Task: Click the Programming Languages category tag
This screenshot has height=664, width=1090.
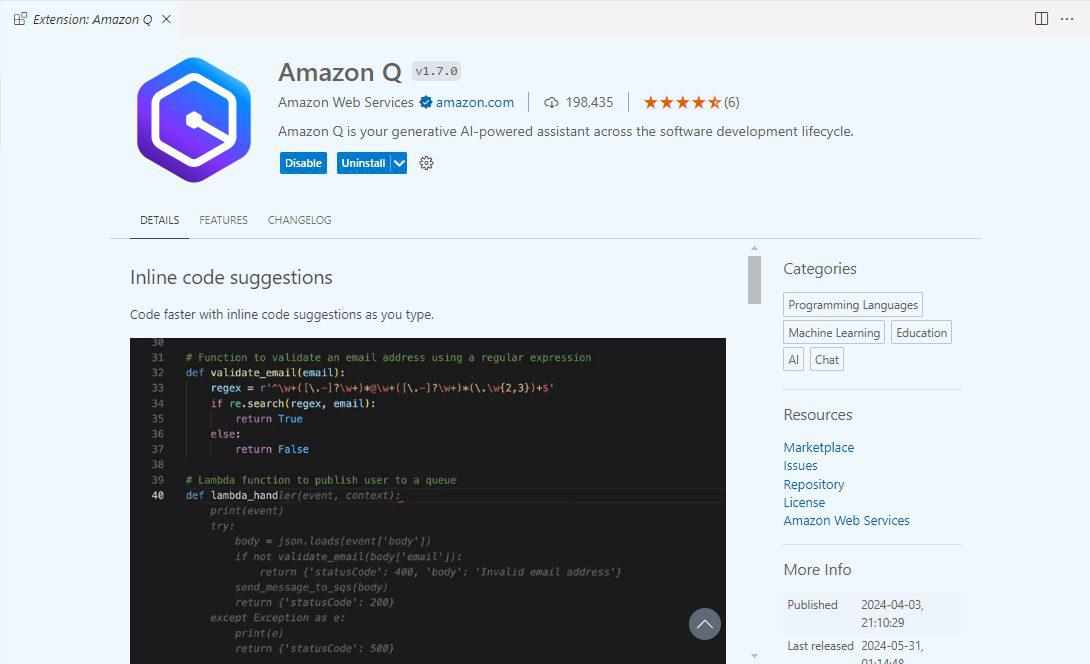Action: pos(853,305)
